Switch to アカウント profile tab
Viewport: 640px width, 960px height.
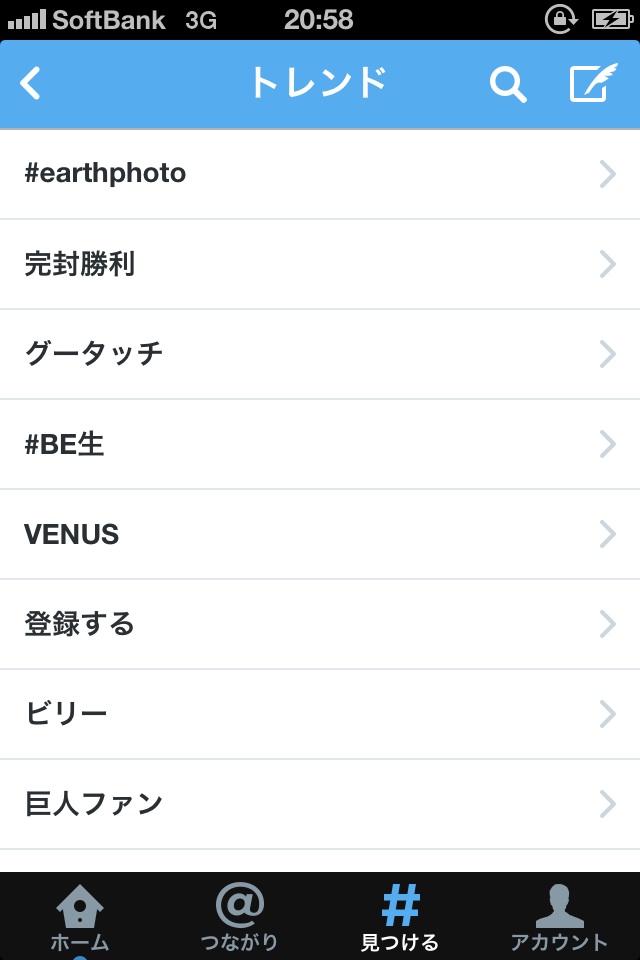click(x=559, y=917)
